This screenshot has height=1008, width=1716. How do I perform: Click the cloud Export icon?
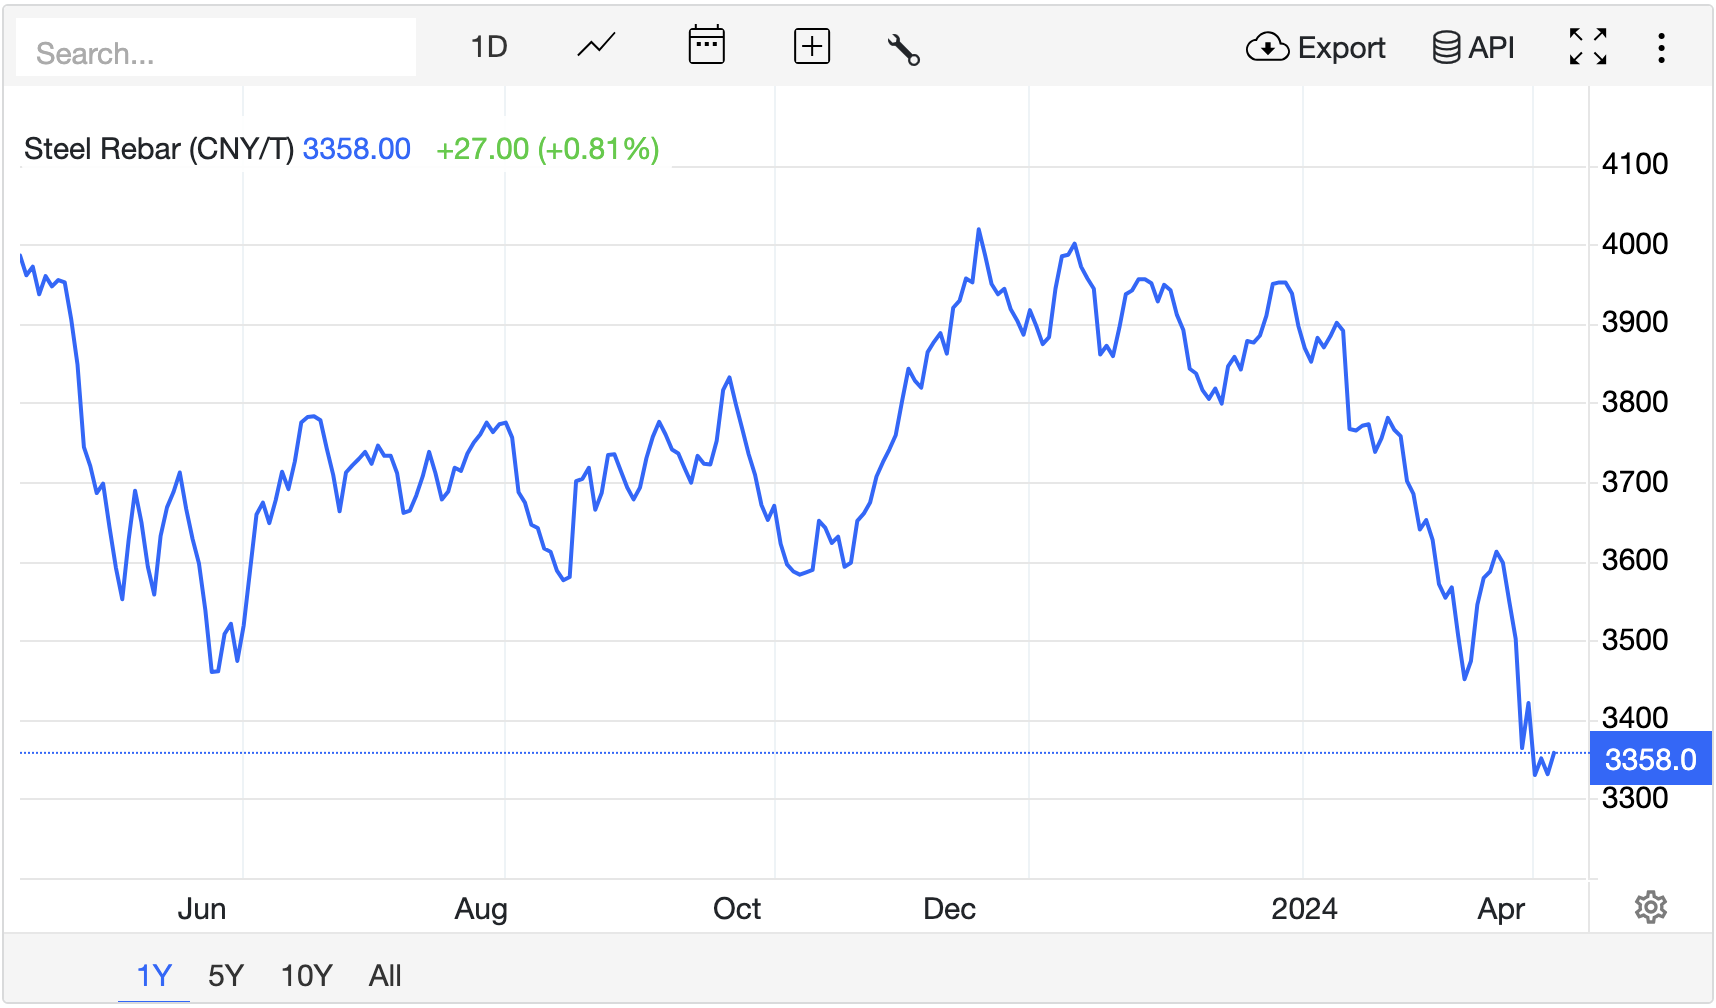coord(1267,47)
